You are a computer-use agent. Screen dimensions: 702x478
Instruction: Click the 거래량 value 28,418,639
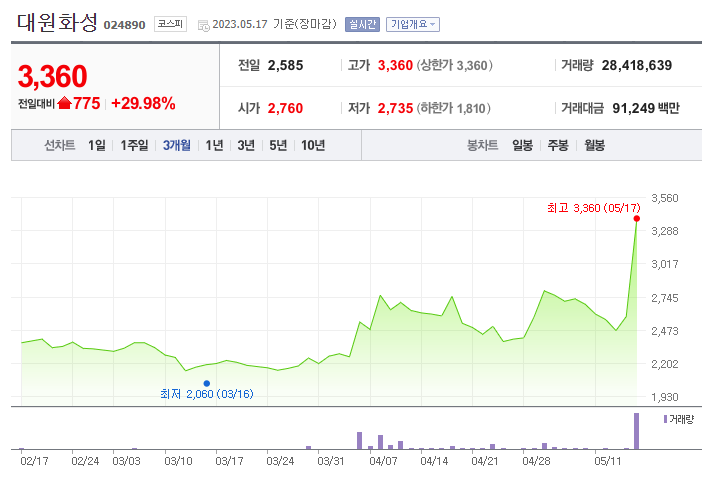coord(637,65)
